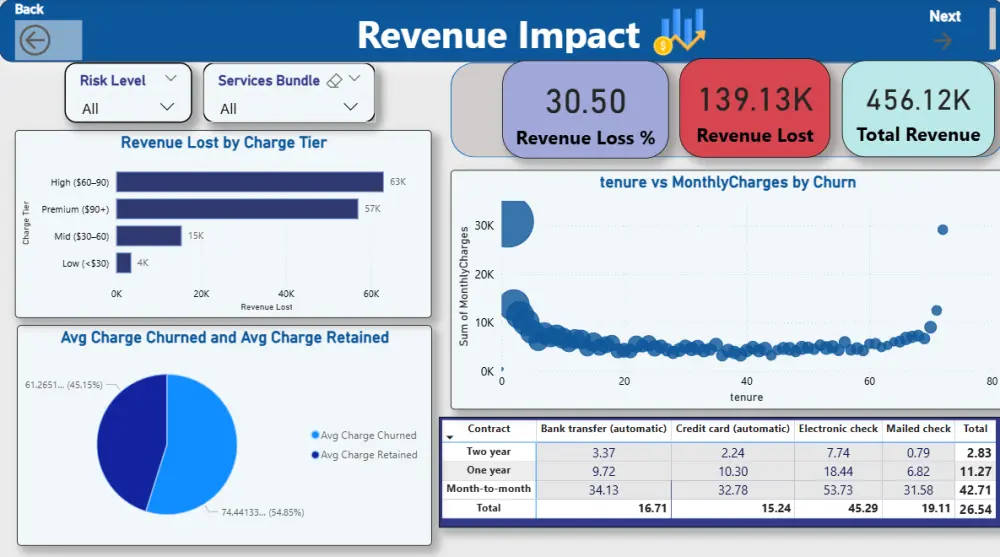
Task: Click pie label 74.44133... (54.85%)
Action: pyautogui.click(x=263, y=512)
